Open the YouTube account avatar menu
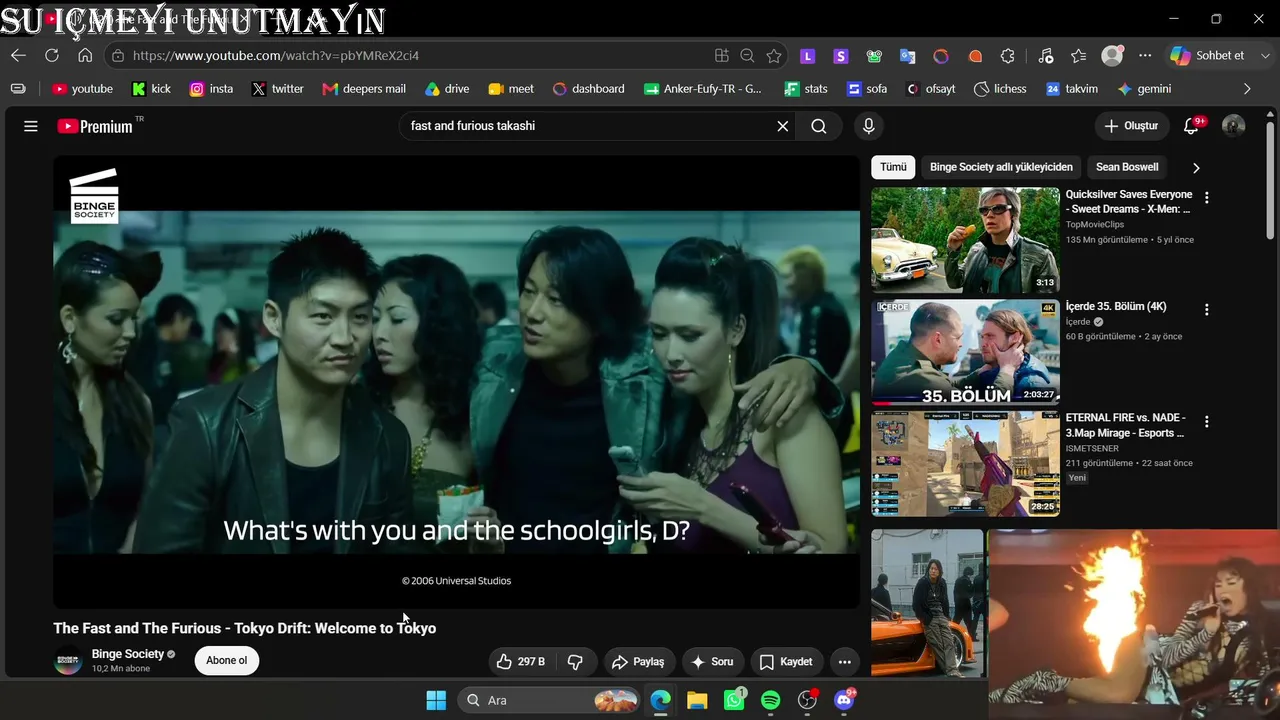The image size is (1280, 720). [1234, 126]
